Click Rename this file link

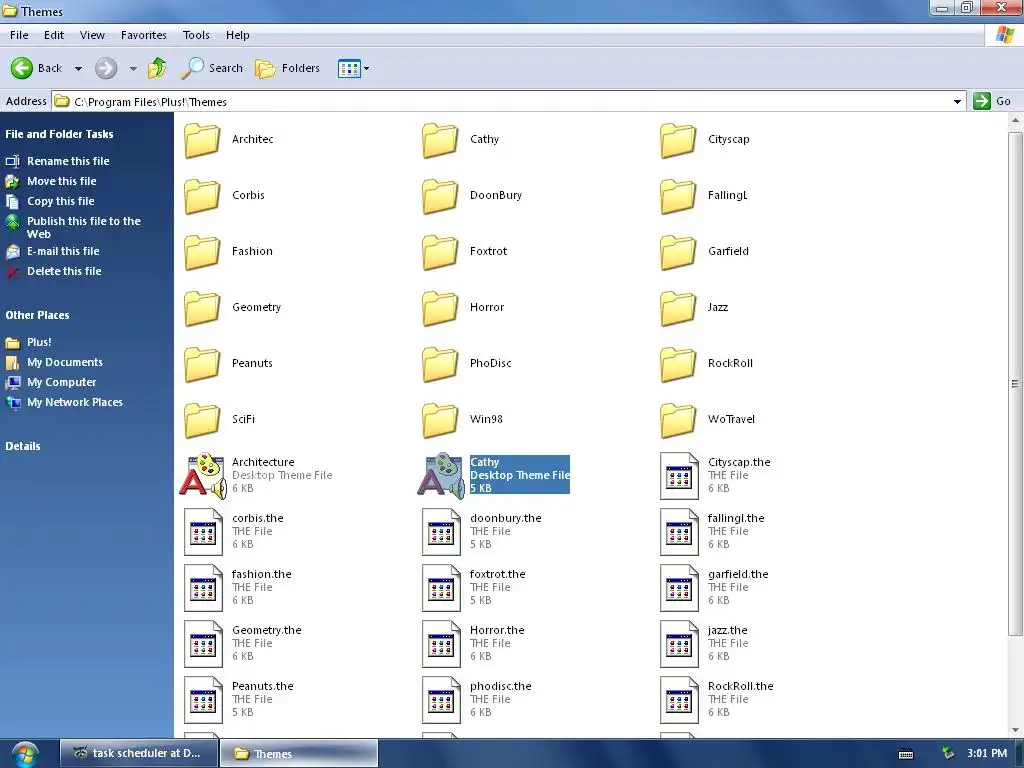click(x=68, y=161)
